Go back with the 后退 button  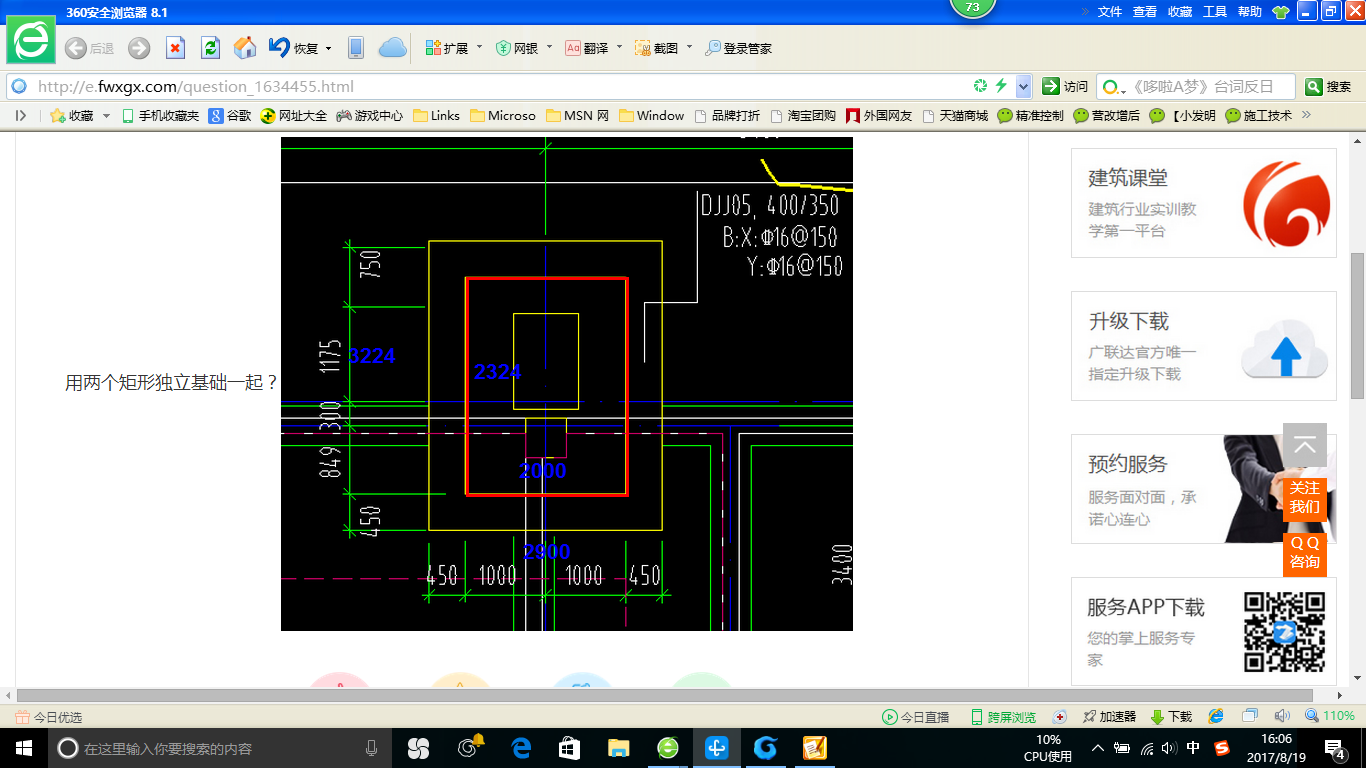(89, 48)
